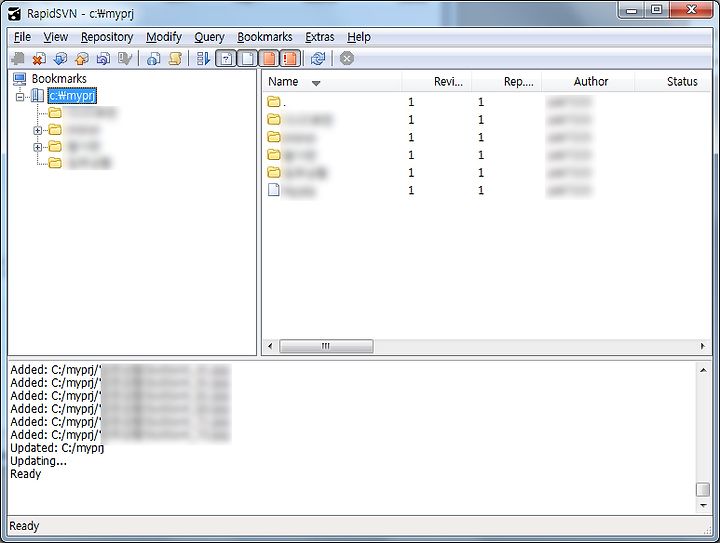Click the Commit toolbar icon

82,58
